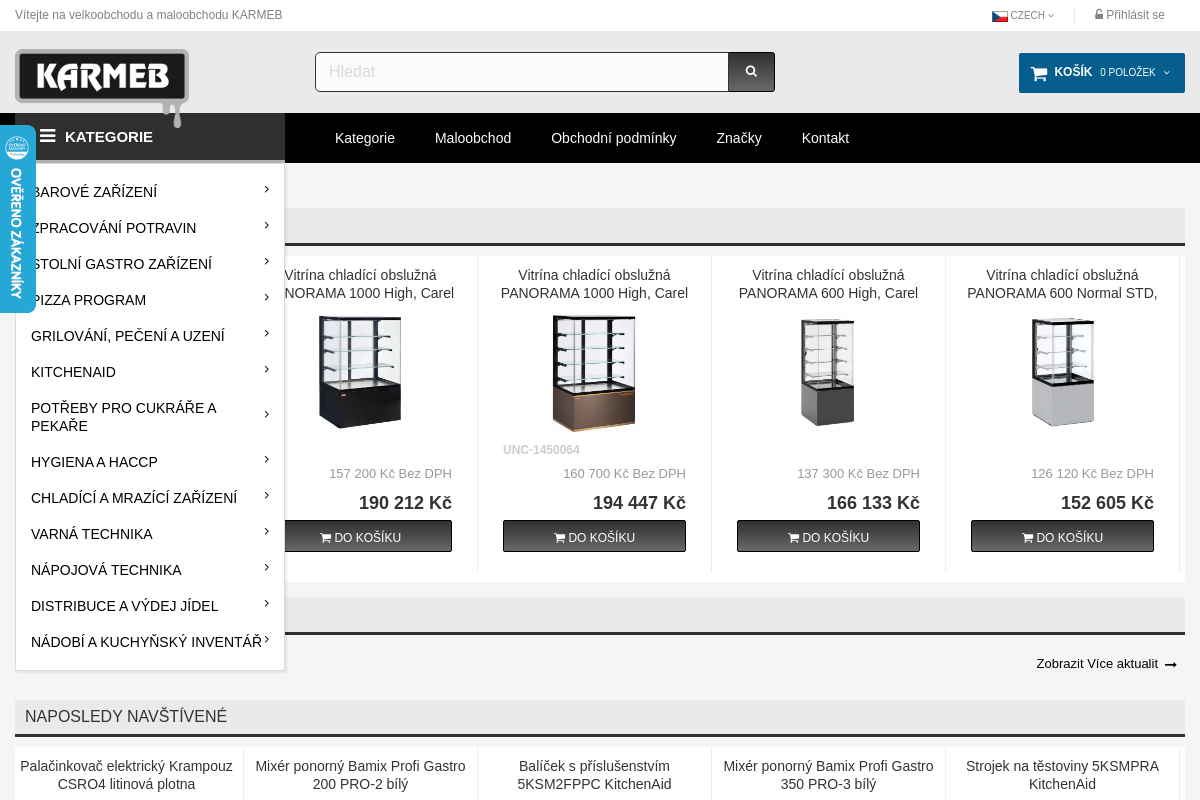Screen dimensions: 1200x800
Task: Open Bamix Profi Gastro 200 PRO-2 link
Action: [360, 775]
